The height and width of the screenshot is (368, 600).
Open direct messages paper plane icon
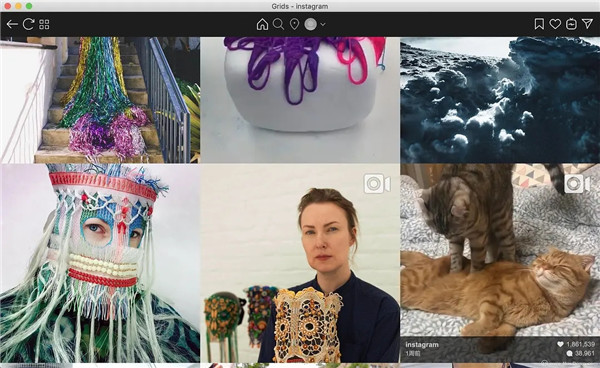point(587,24)
